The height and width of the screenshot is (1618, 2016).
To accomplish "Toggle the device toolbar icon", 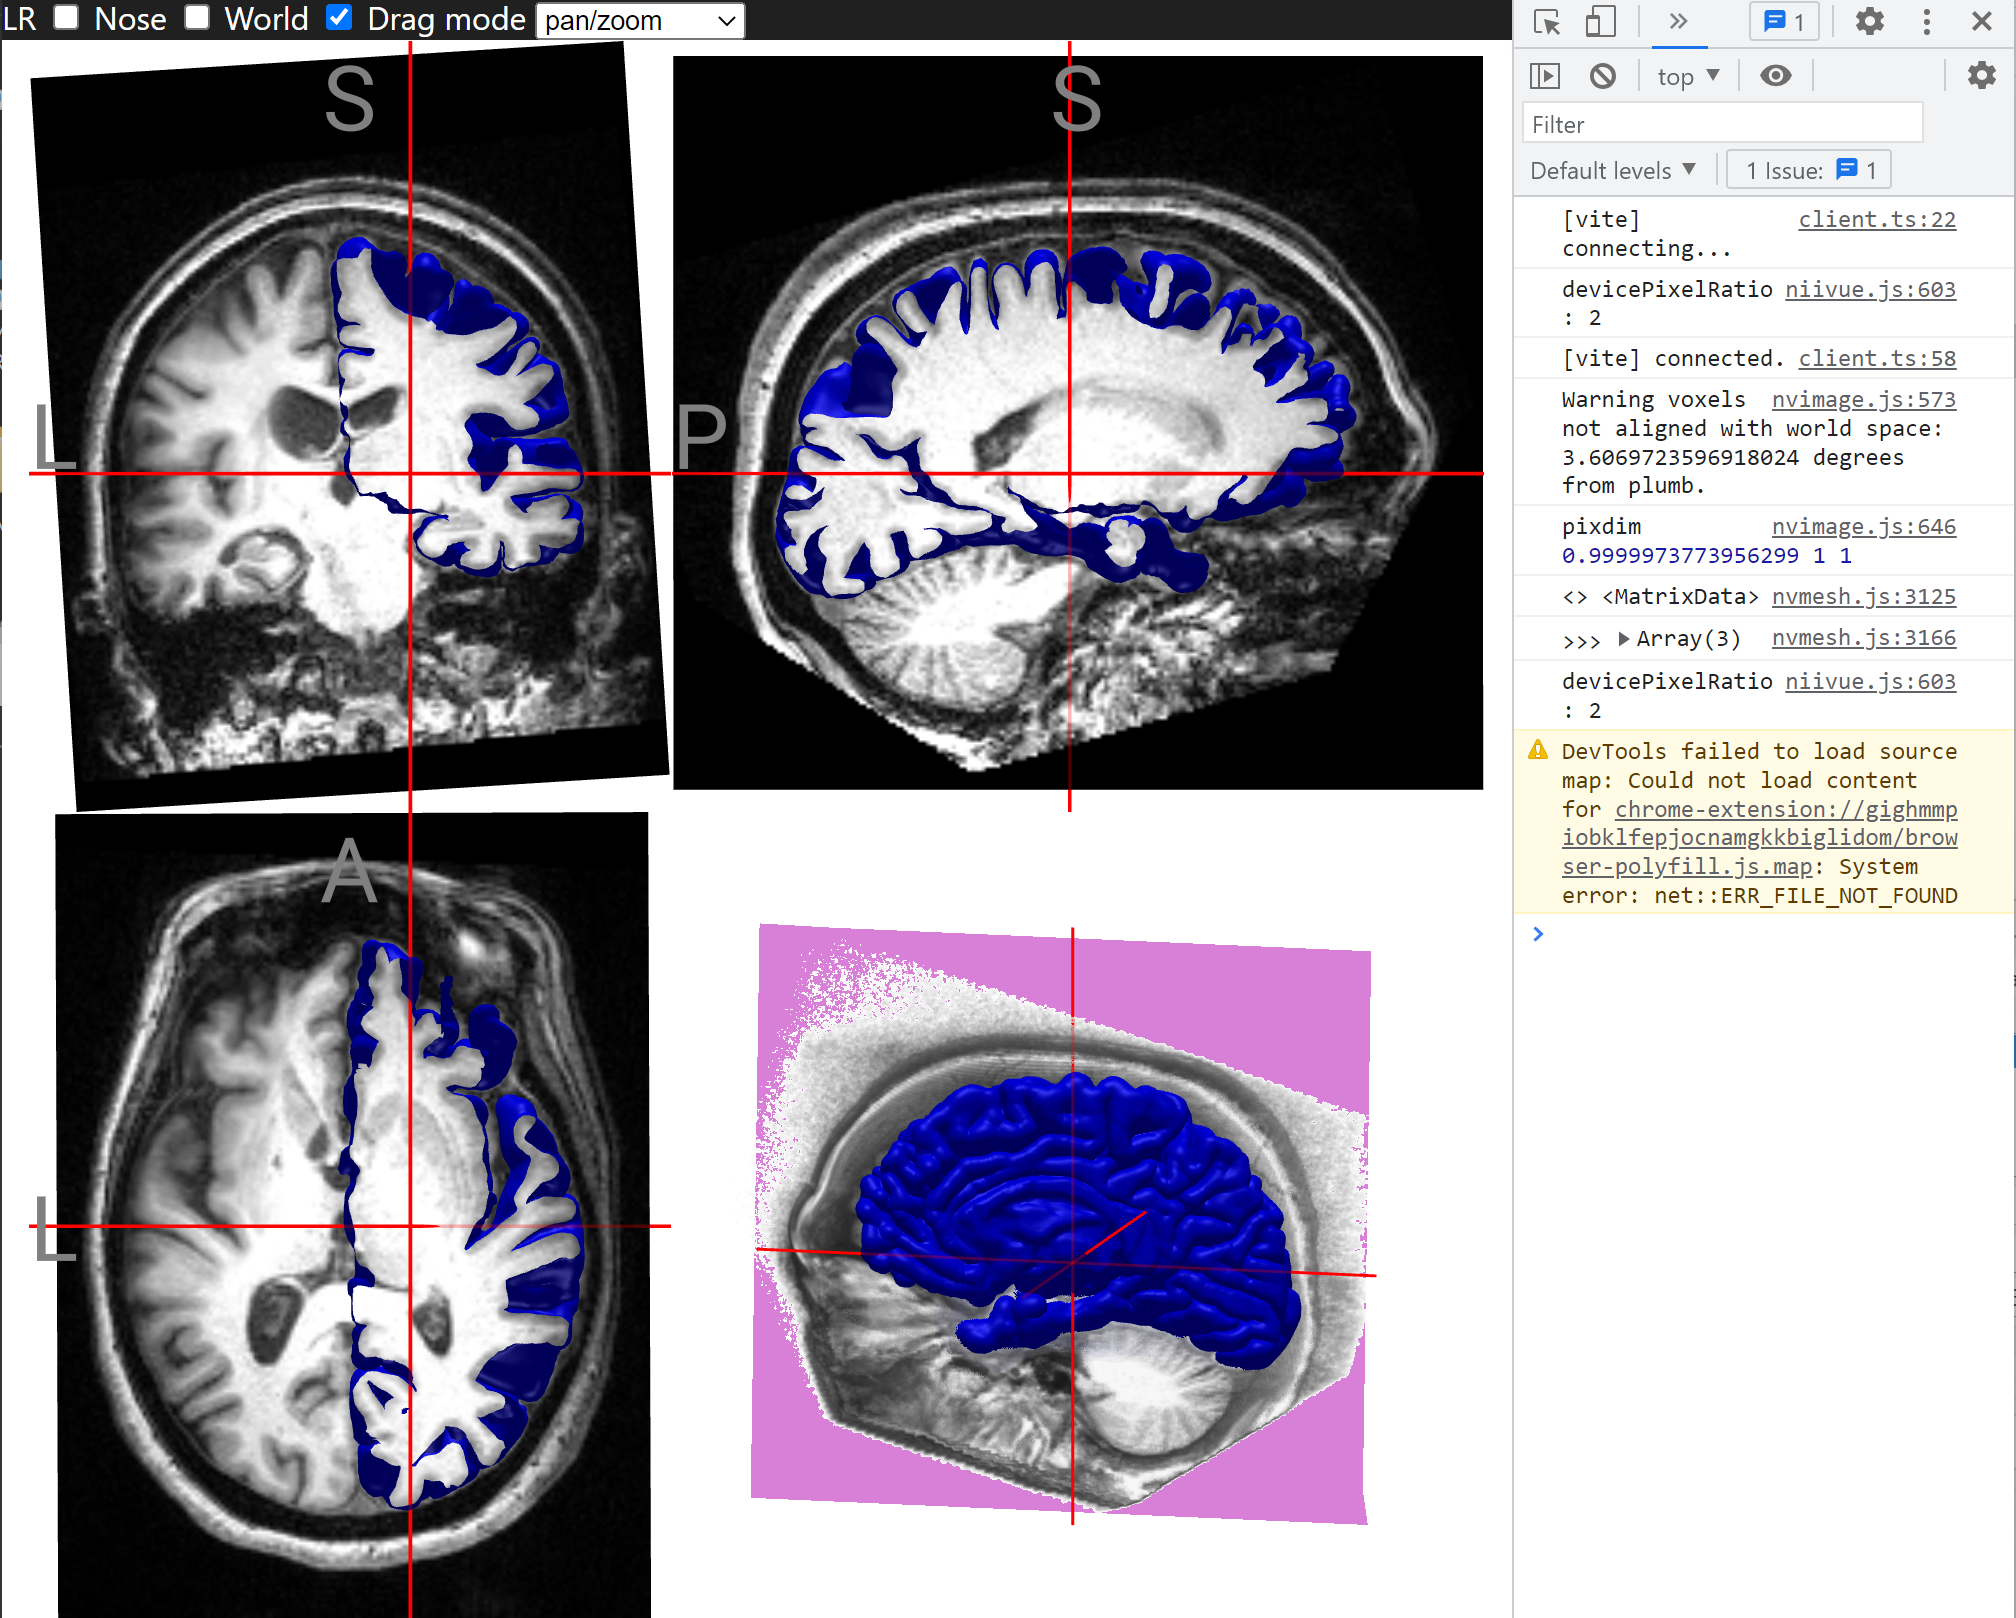I will click(1601, 22).
